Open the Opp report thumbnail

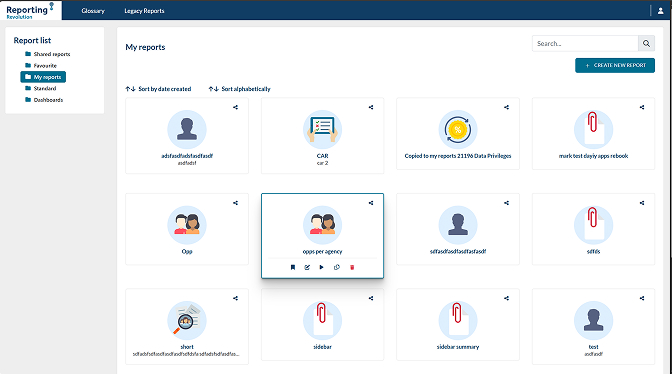(187, 225)
